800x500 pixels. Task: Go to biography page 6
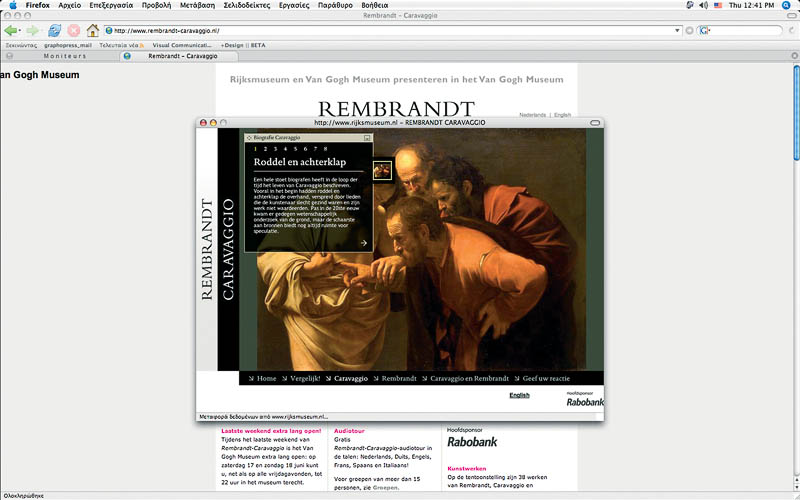(305, 149)
